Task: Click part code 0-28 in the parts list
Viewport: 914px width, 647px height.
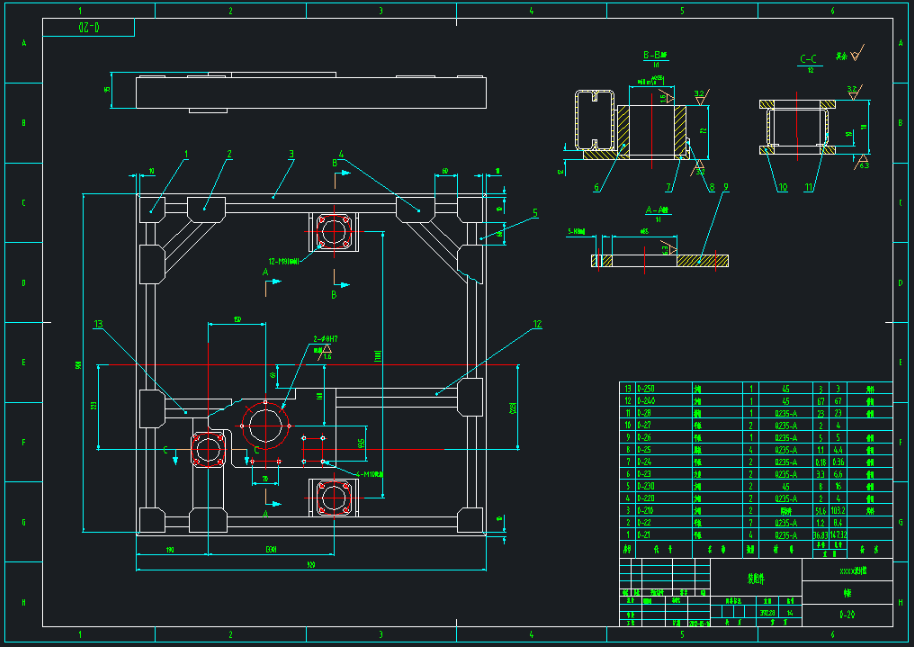Action: (x=644, y=413)
